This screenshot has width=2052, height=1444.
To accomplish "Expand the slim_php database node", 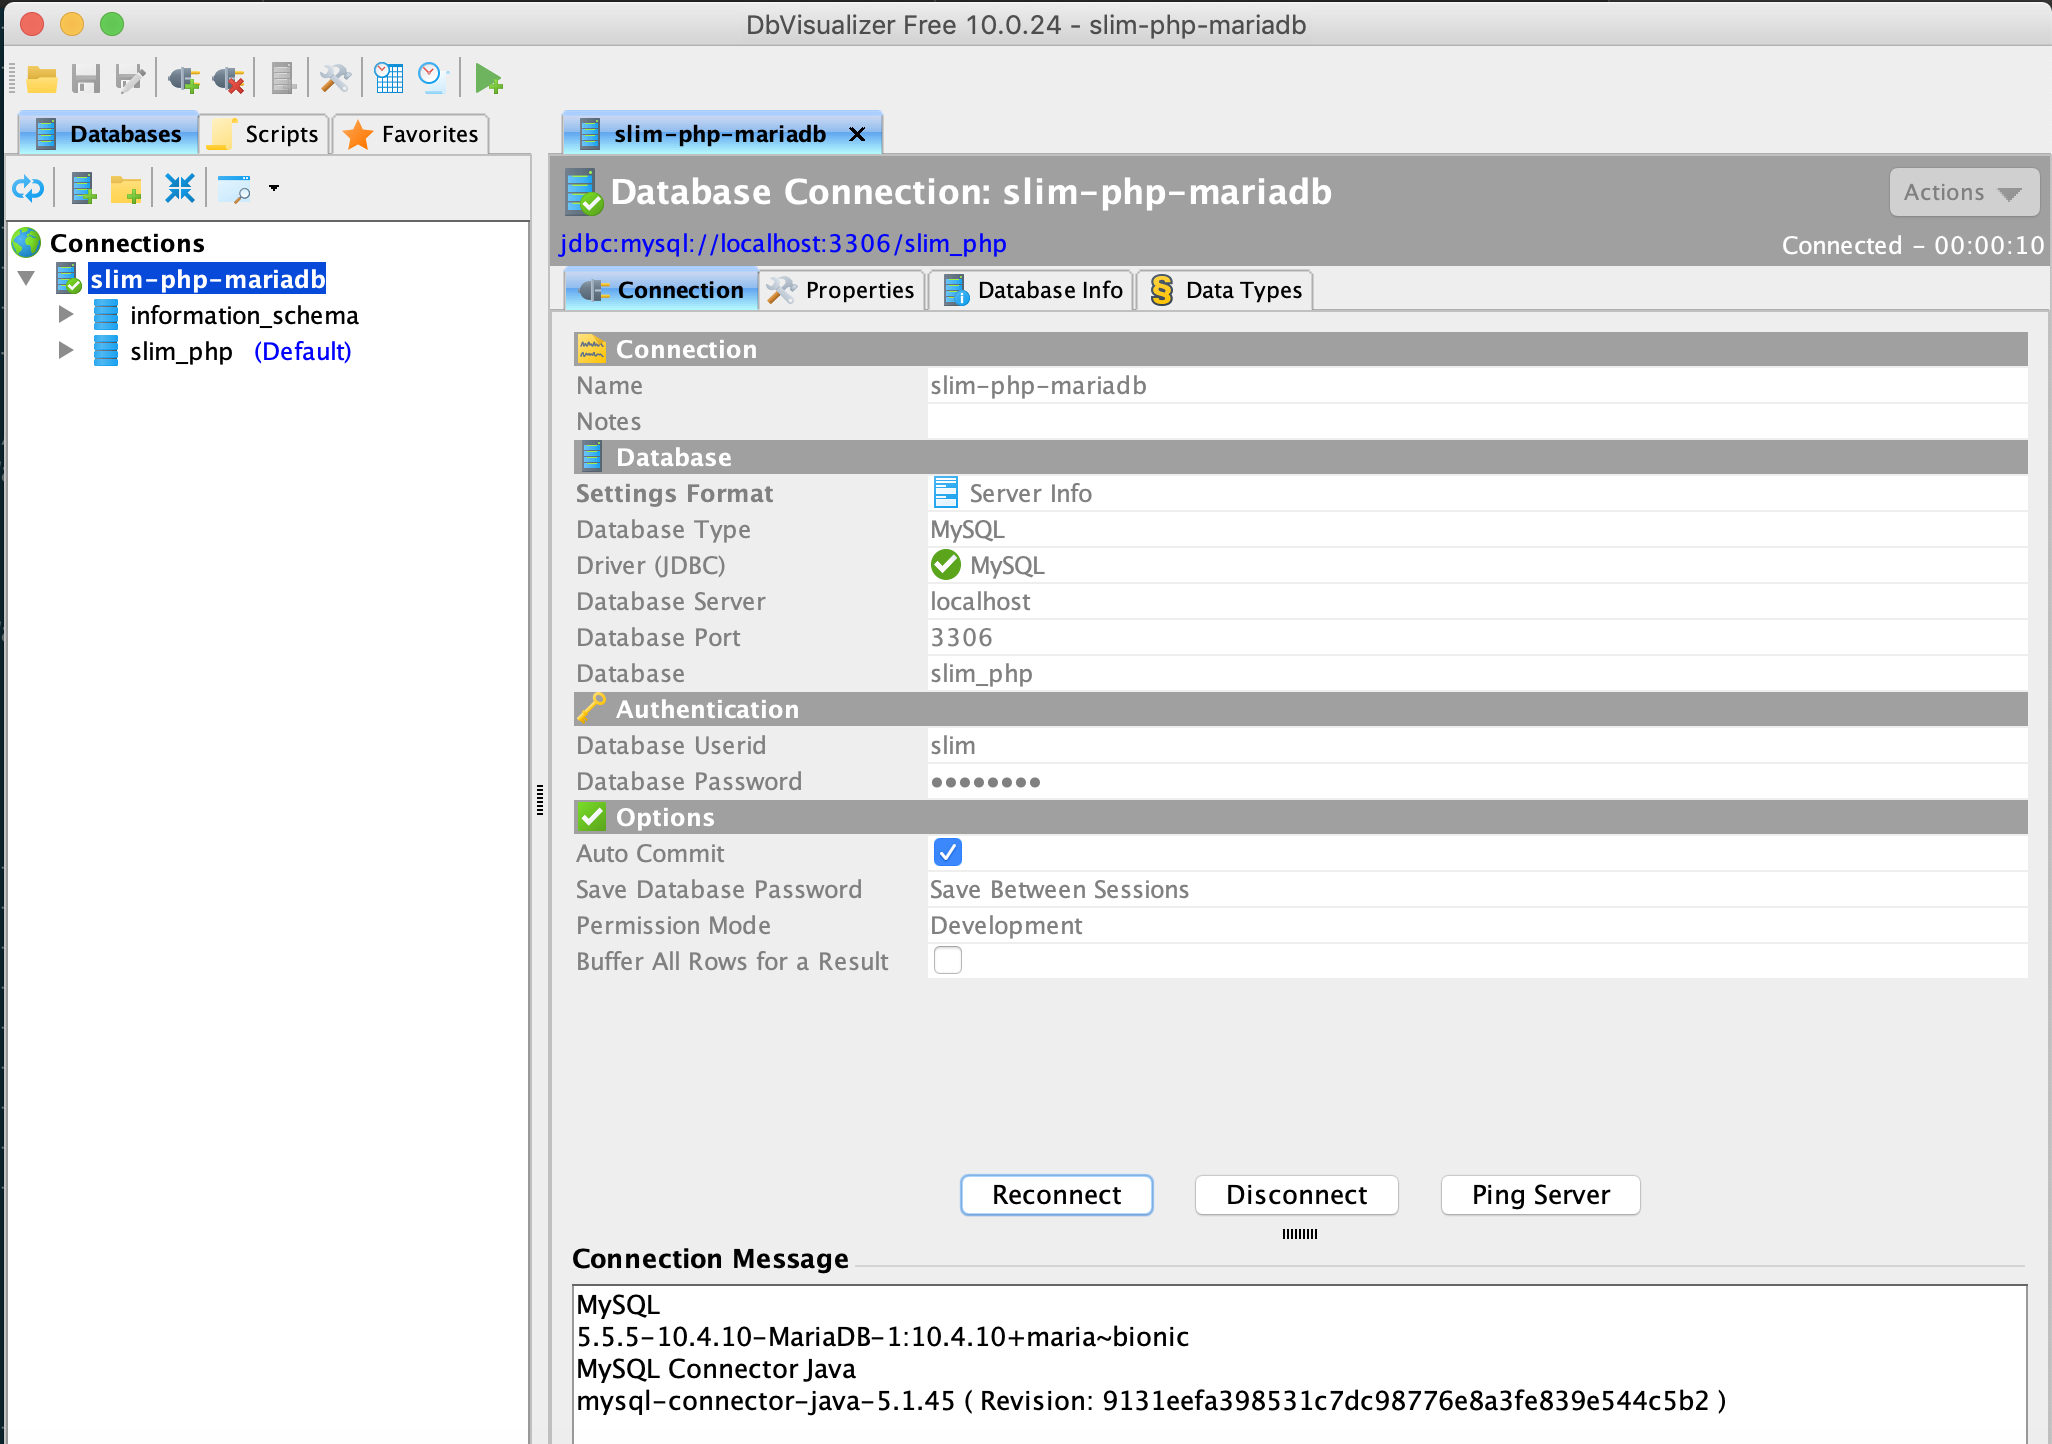I will point(66,351).
